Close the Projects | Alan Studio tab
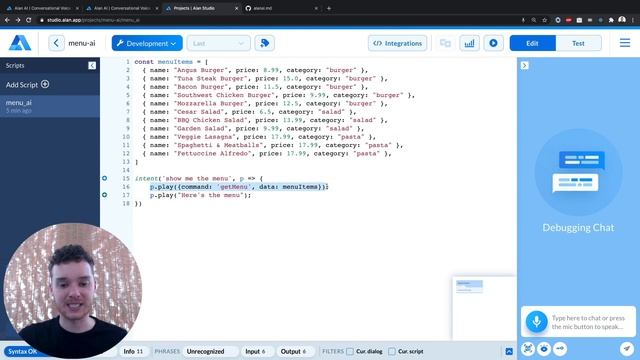 pyautogui.click(x=236, y=8)
